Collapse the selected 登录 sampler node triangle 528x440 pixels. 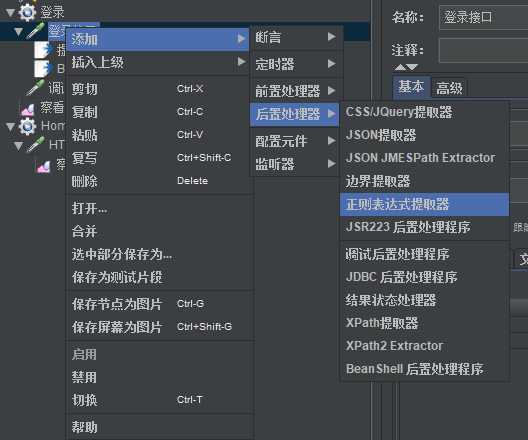coord(18,32)
